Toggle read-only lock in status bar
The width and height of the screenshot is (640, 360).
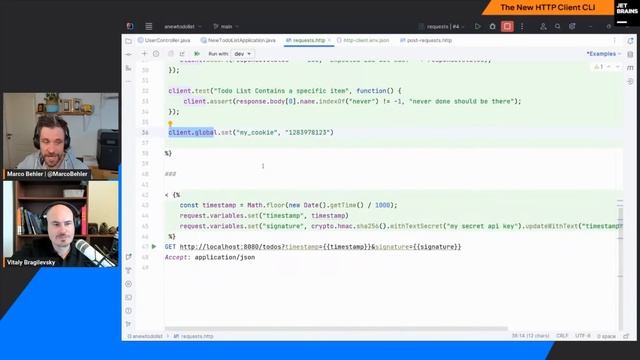(x=627, y=336)
